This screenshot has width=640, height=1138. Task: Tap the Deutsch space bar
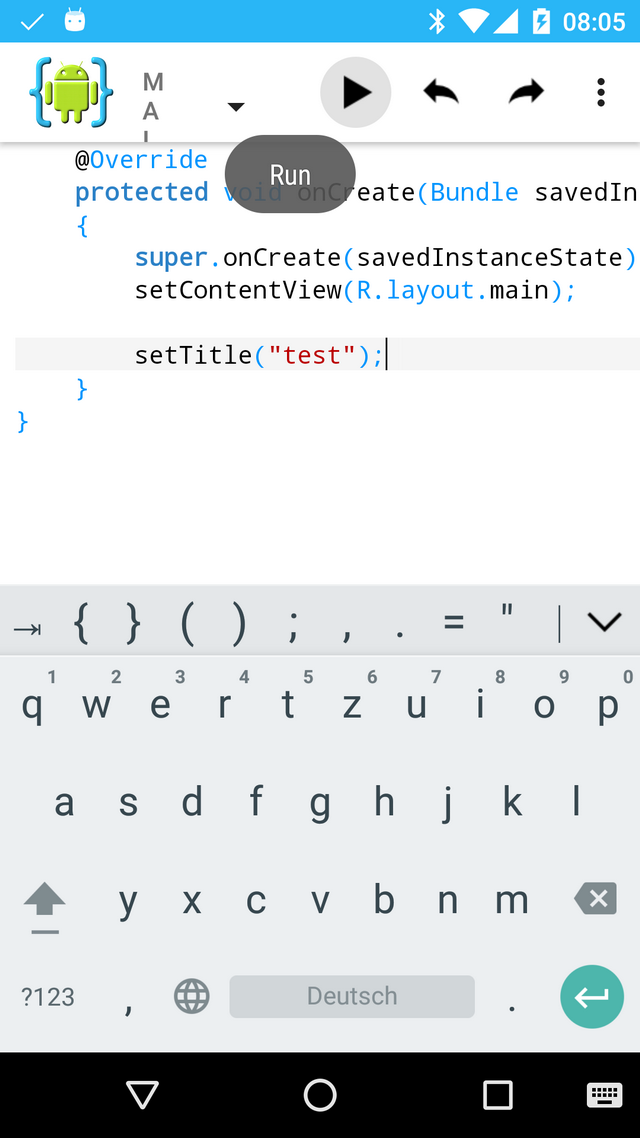pos(352,996)
